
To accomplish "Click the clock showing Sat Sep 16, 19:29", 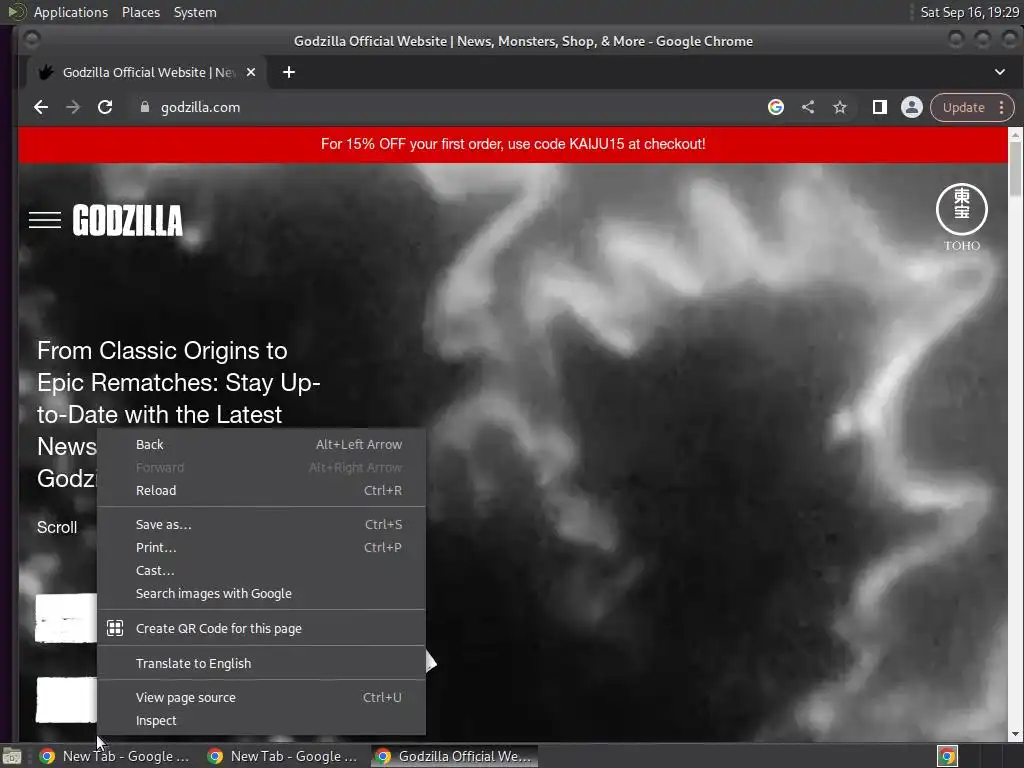I will pyautogui.click(x=969, y=12).
